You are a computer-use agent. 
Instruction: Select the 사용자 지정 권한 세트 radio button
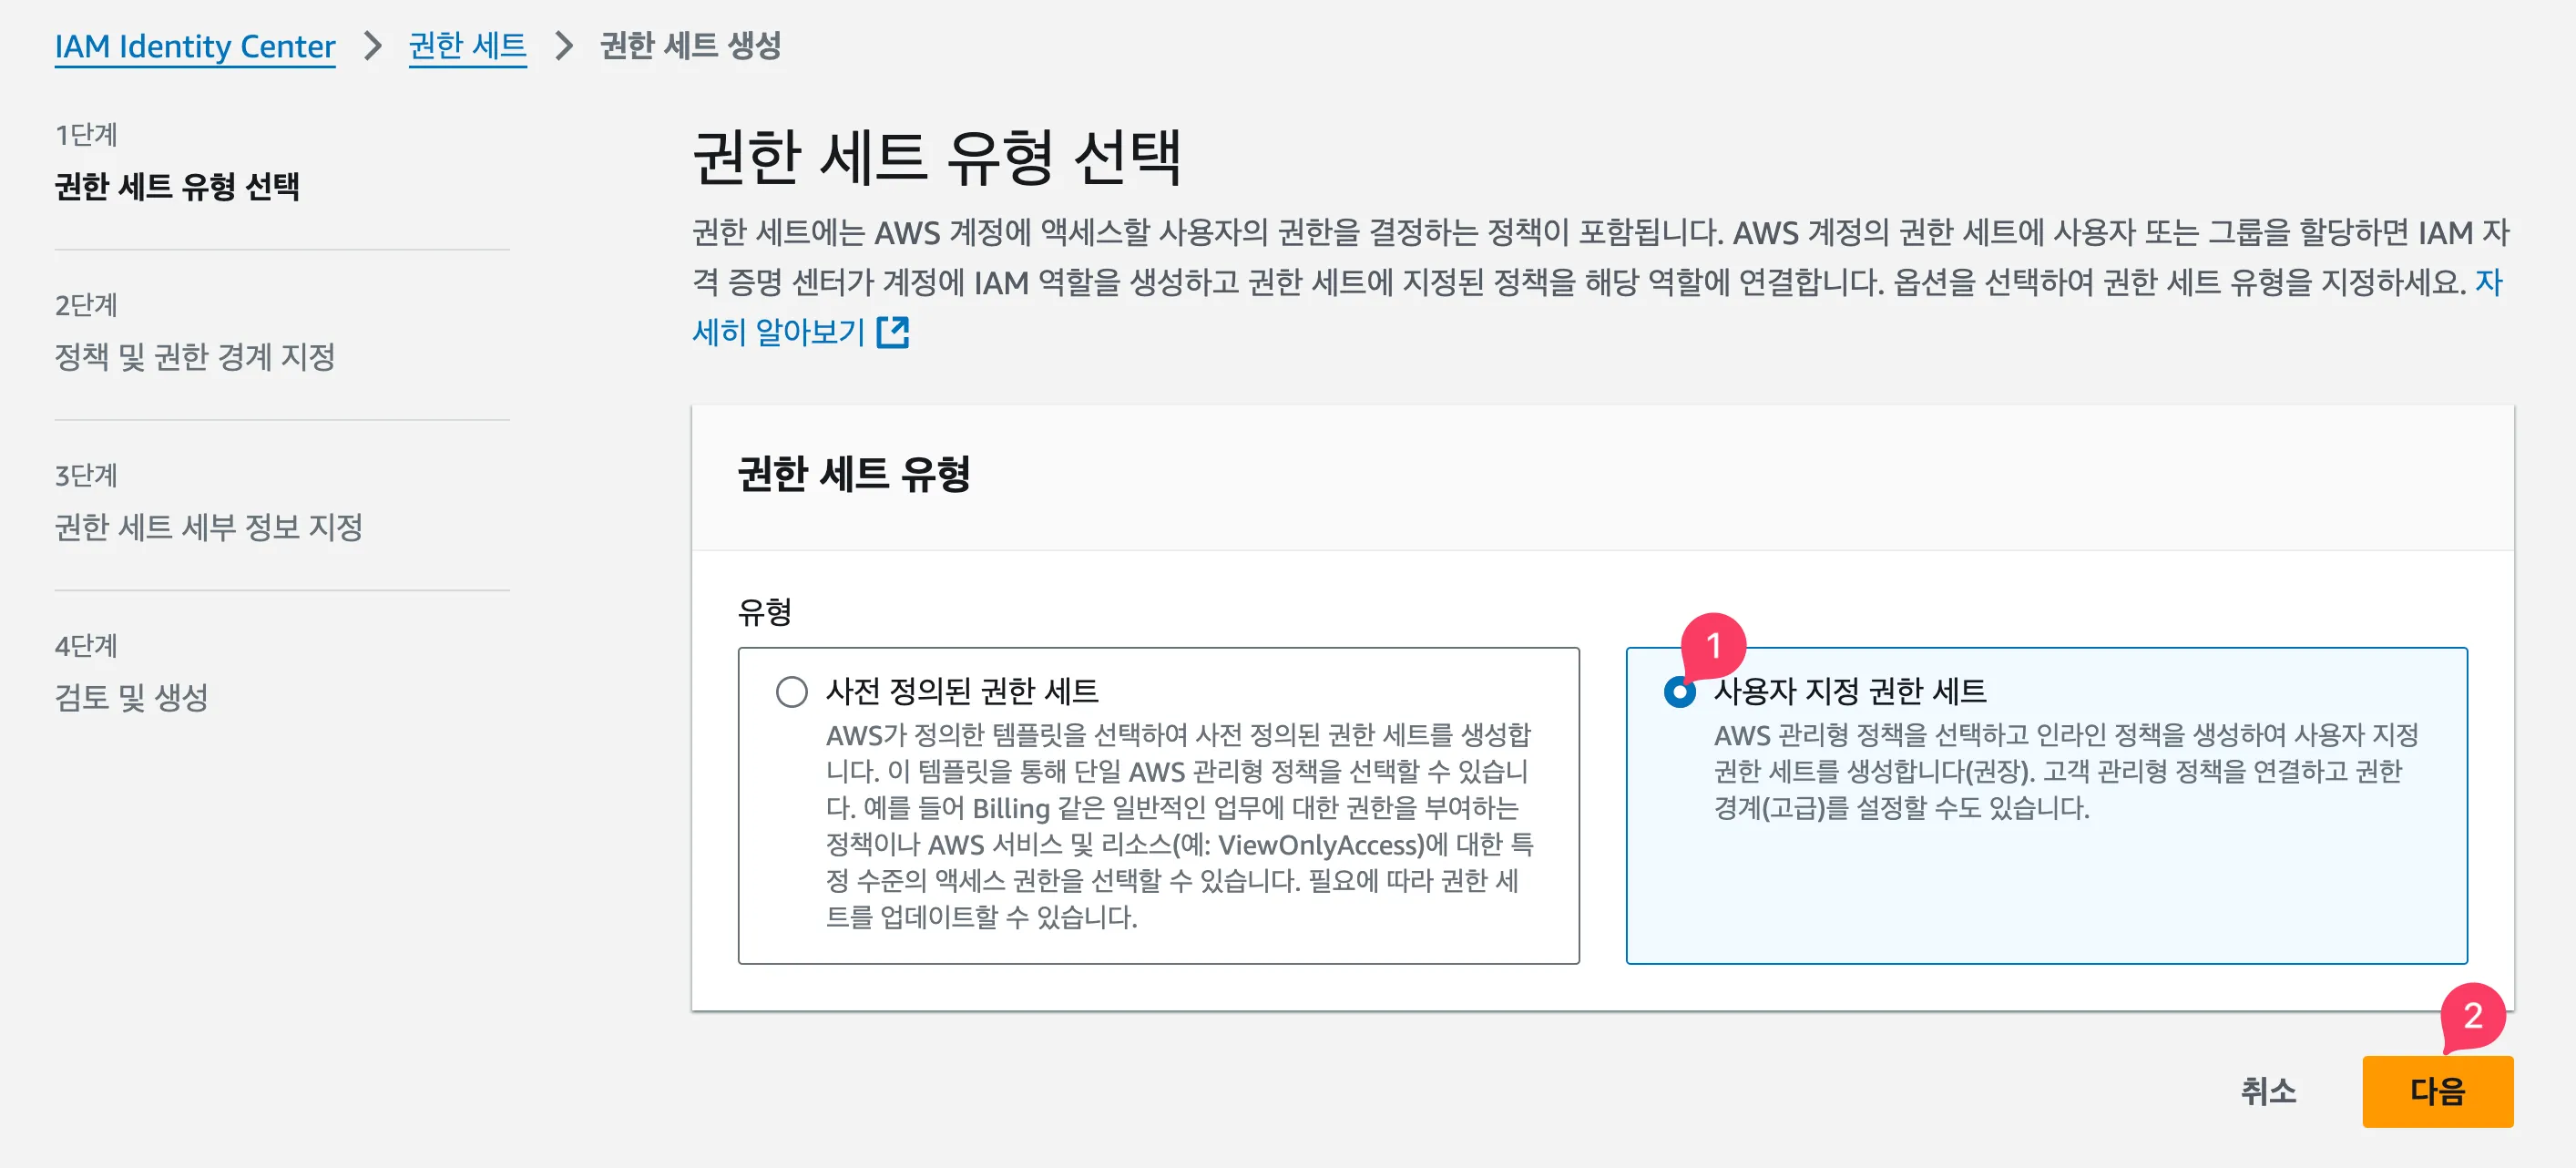click(x=1680, y=692)
